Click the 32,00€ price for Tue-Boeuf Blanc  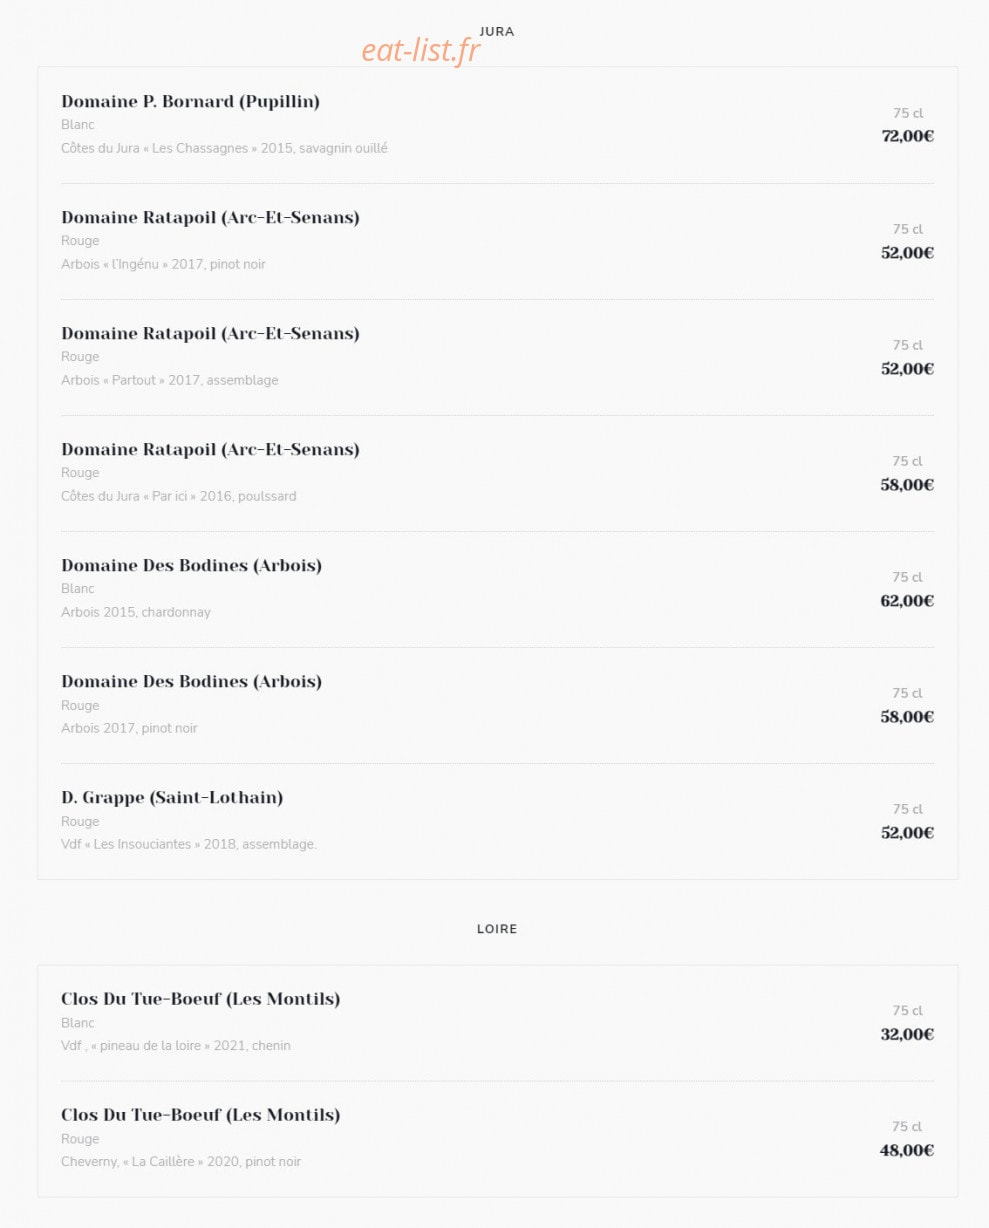(x=907, y=1034)
